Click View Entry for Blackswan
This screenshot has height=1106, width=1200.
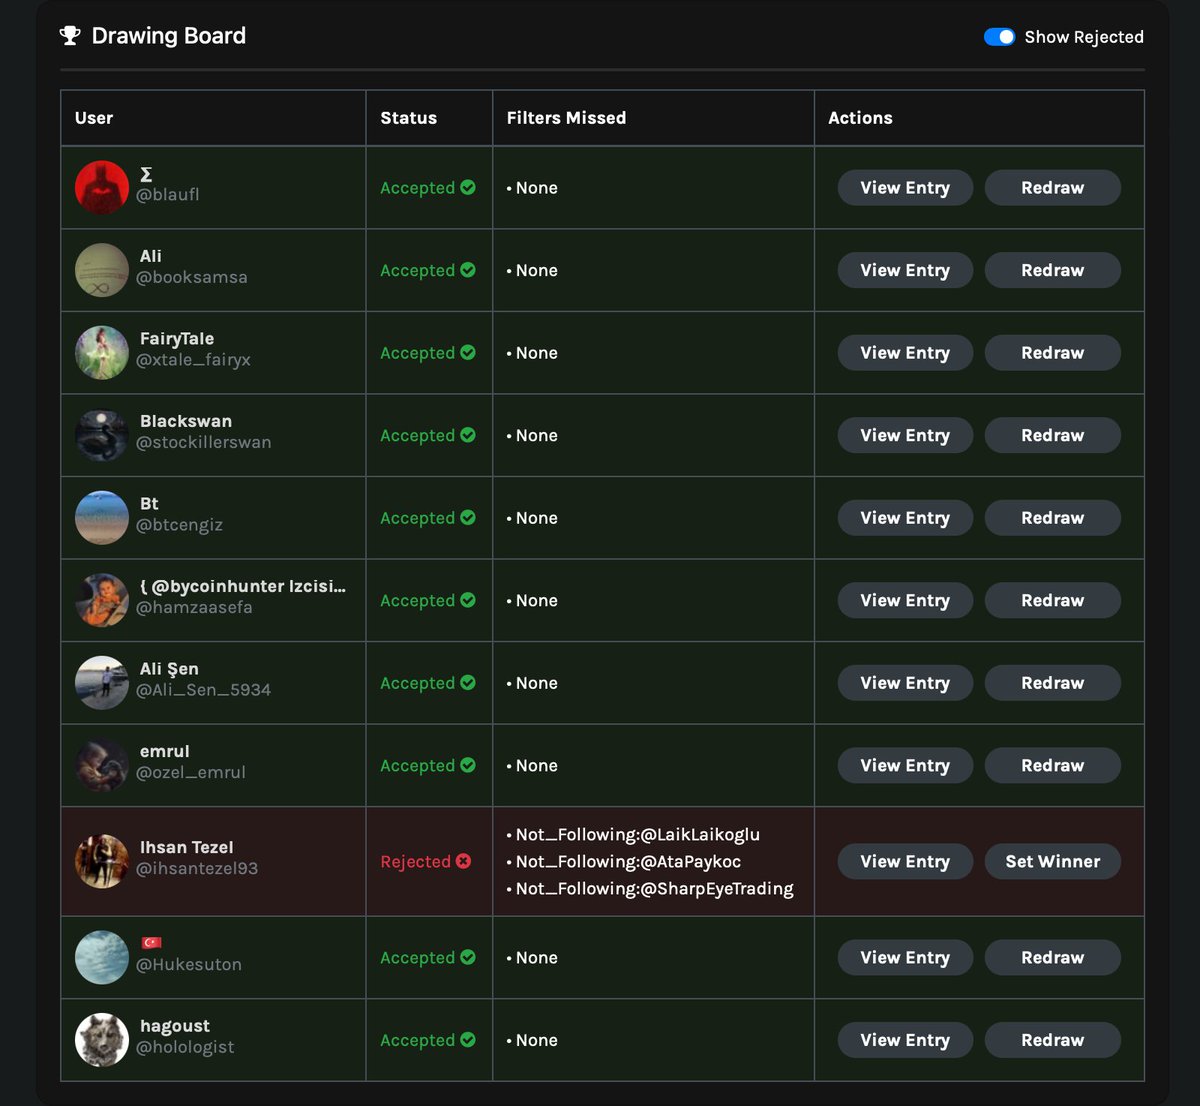point(905,435)
